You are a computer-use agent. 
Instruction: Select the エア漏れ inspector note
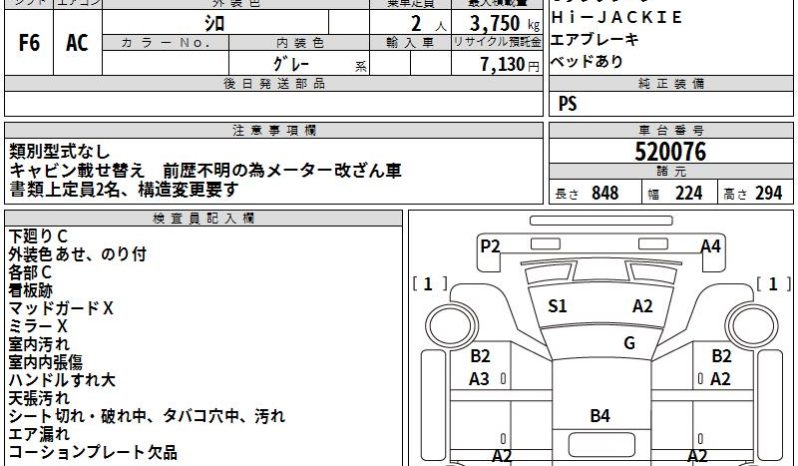(39, 434)
